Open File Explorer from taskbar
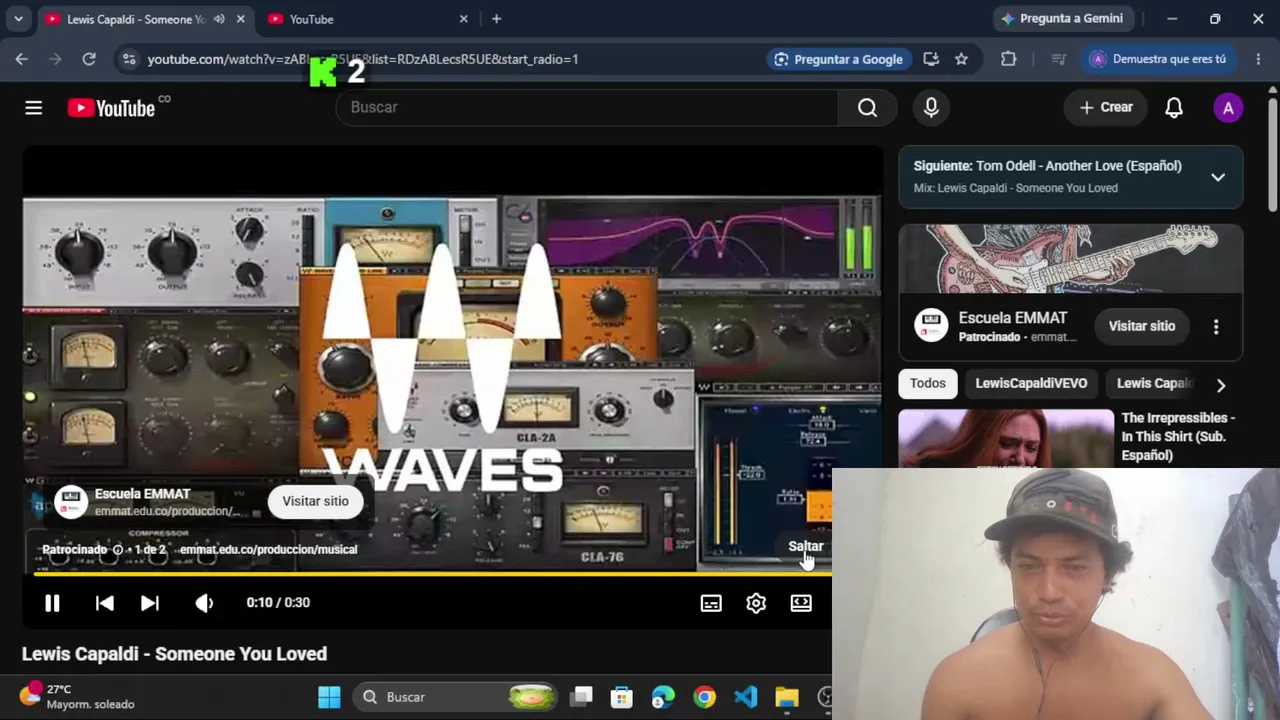The height and width of the screenshot is (720, 1280). point(787,697)
